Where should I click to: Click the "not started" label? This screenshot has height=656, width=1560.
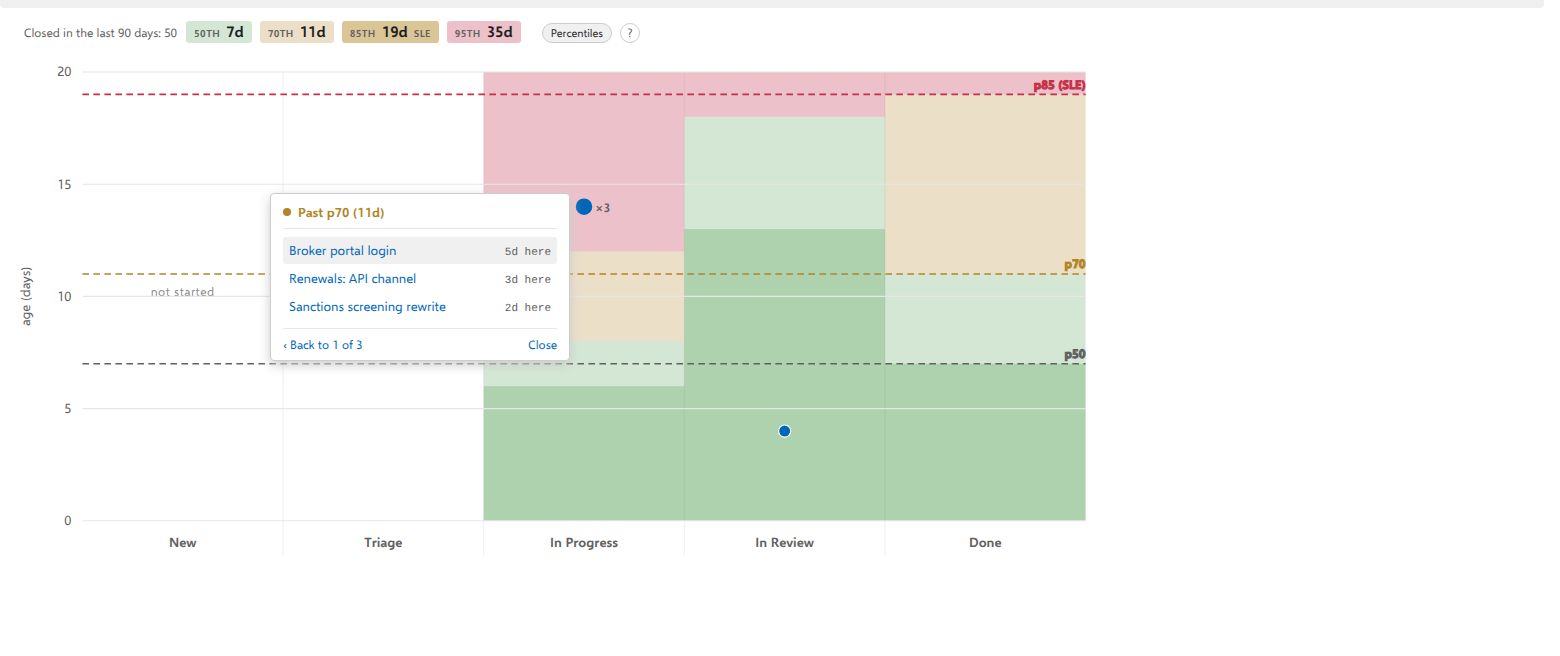[183, 292]
